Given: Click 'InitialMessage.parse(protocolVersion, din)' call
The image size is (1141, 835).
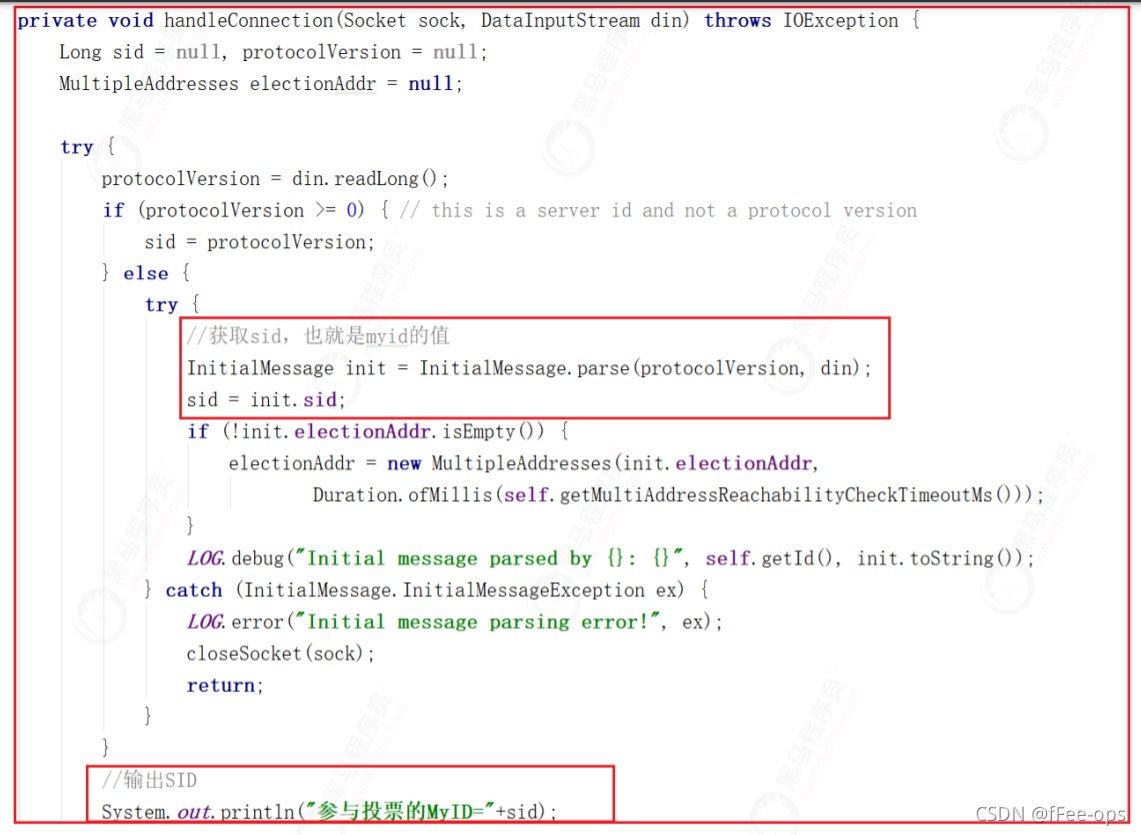Looking at the screenshot, I should [640, 368].
